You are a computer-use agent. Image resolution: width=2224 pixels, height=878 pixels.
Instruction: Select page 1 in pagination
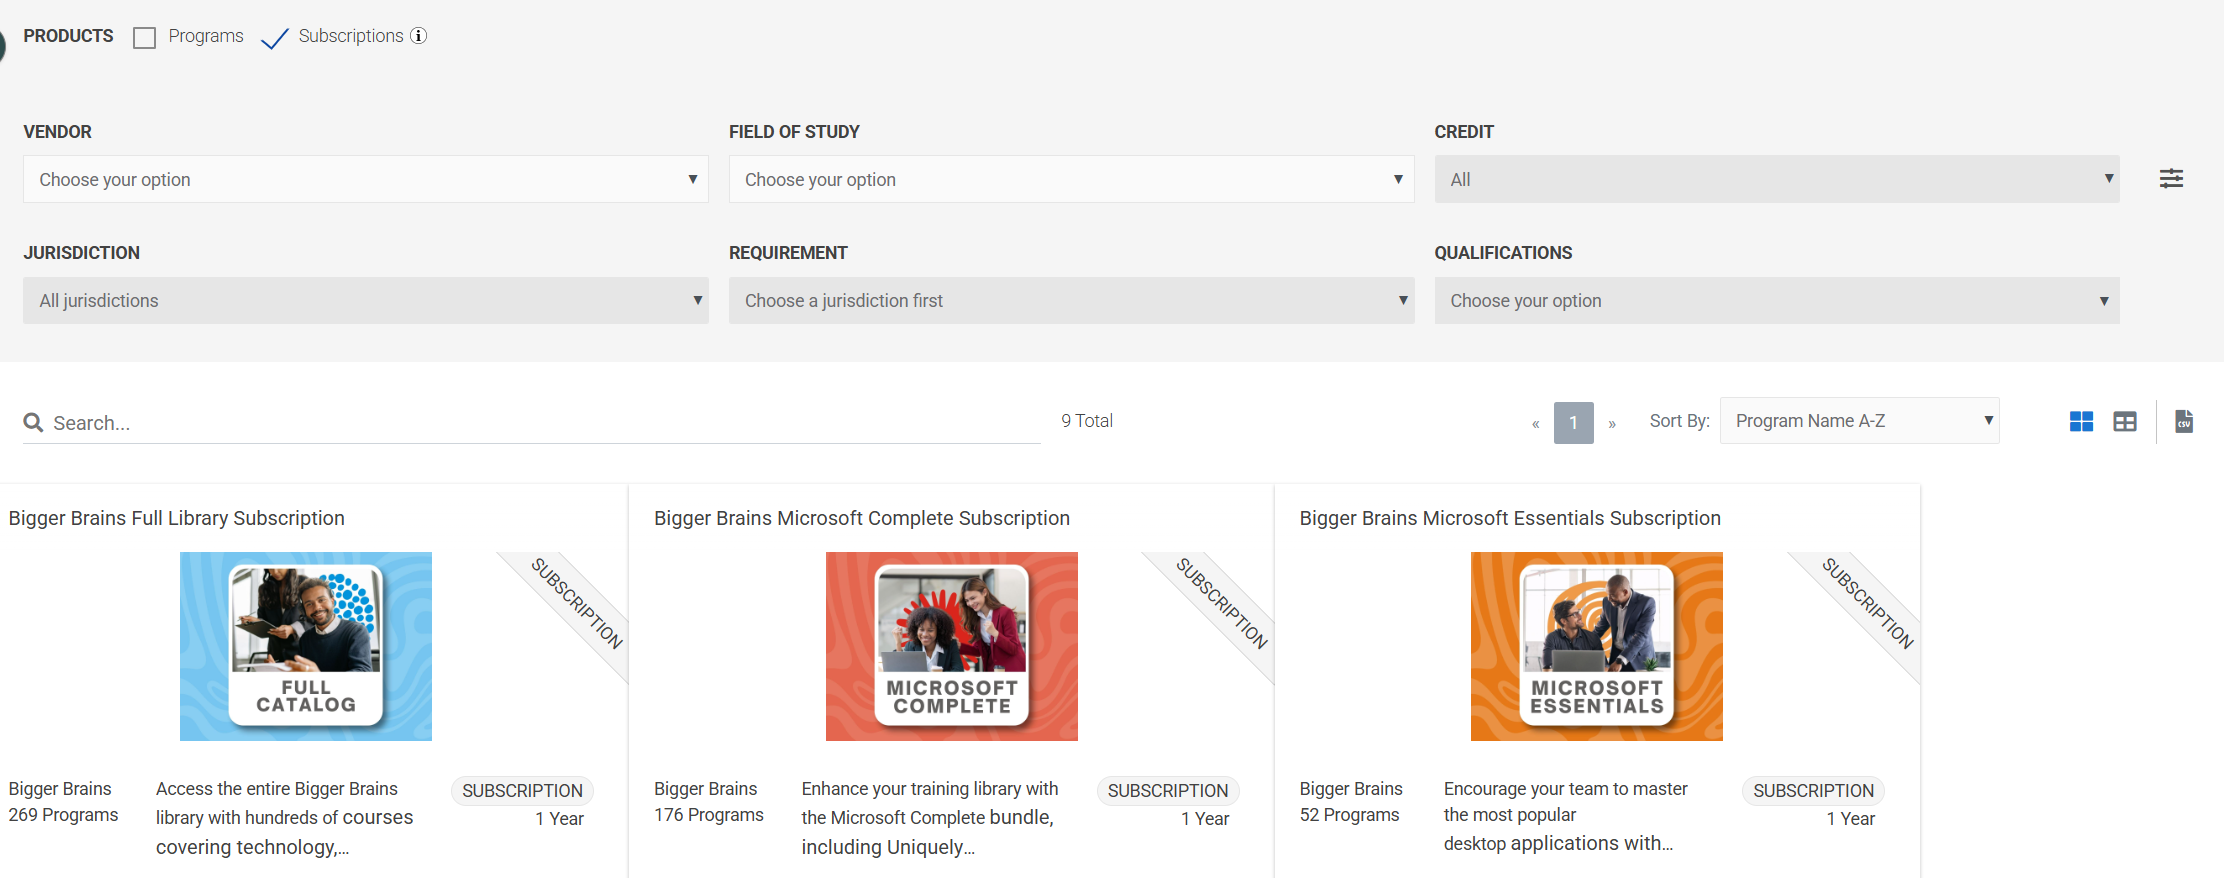(1573, 423)
